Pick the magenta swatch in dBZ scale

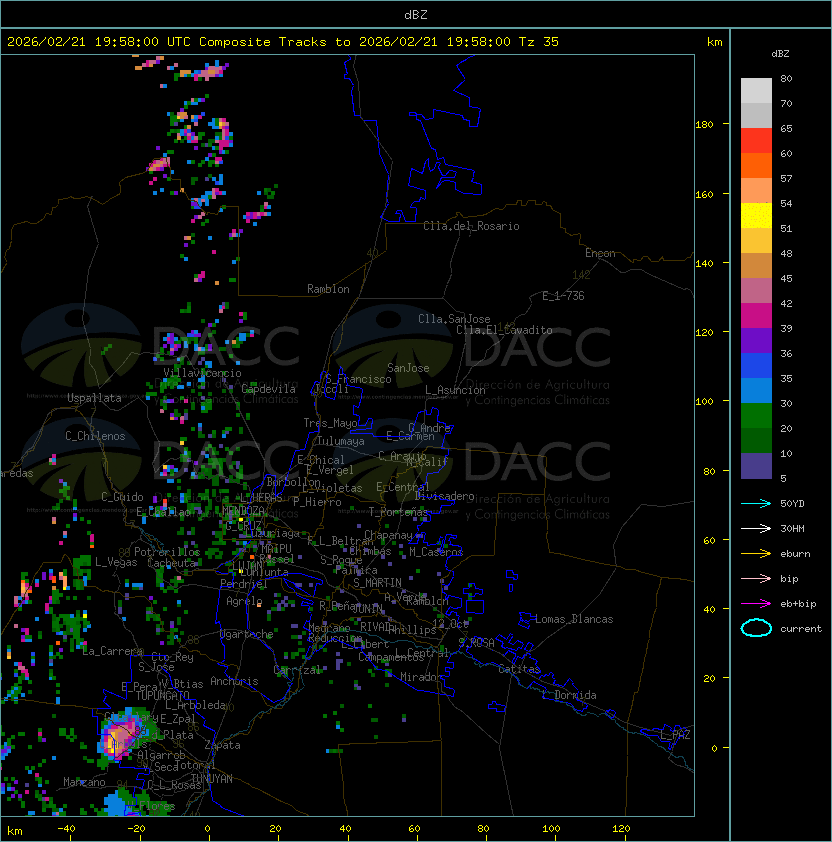pos(756,316)
